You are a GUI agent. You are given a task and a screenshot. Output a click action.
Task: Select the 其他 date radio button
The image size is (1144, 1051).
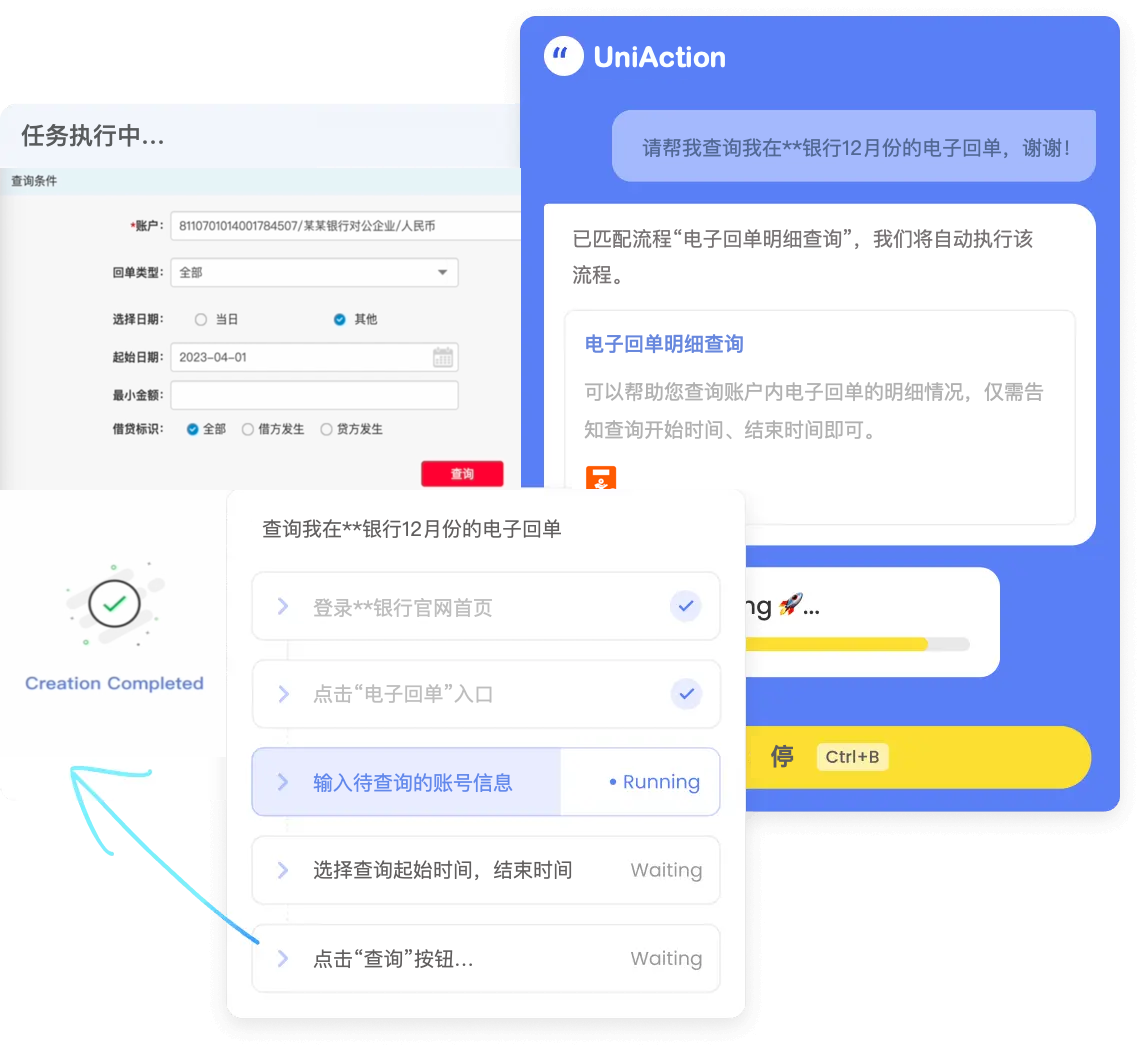point(339,319)
